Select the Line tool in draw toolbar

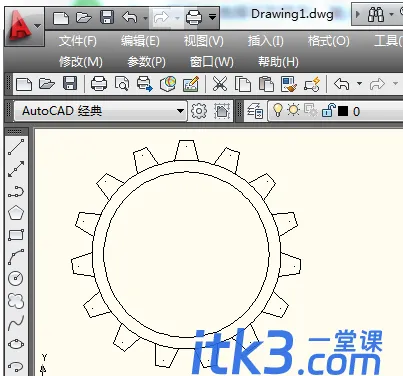point(16,147)
